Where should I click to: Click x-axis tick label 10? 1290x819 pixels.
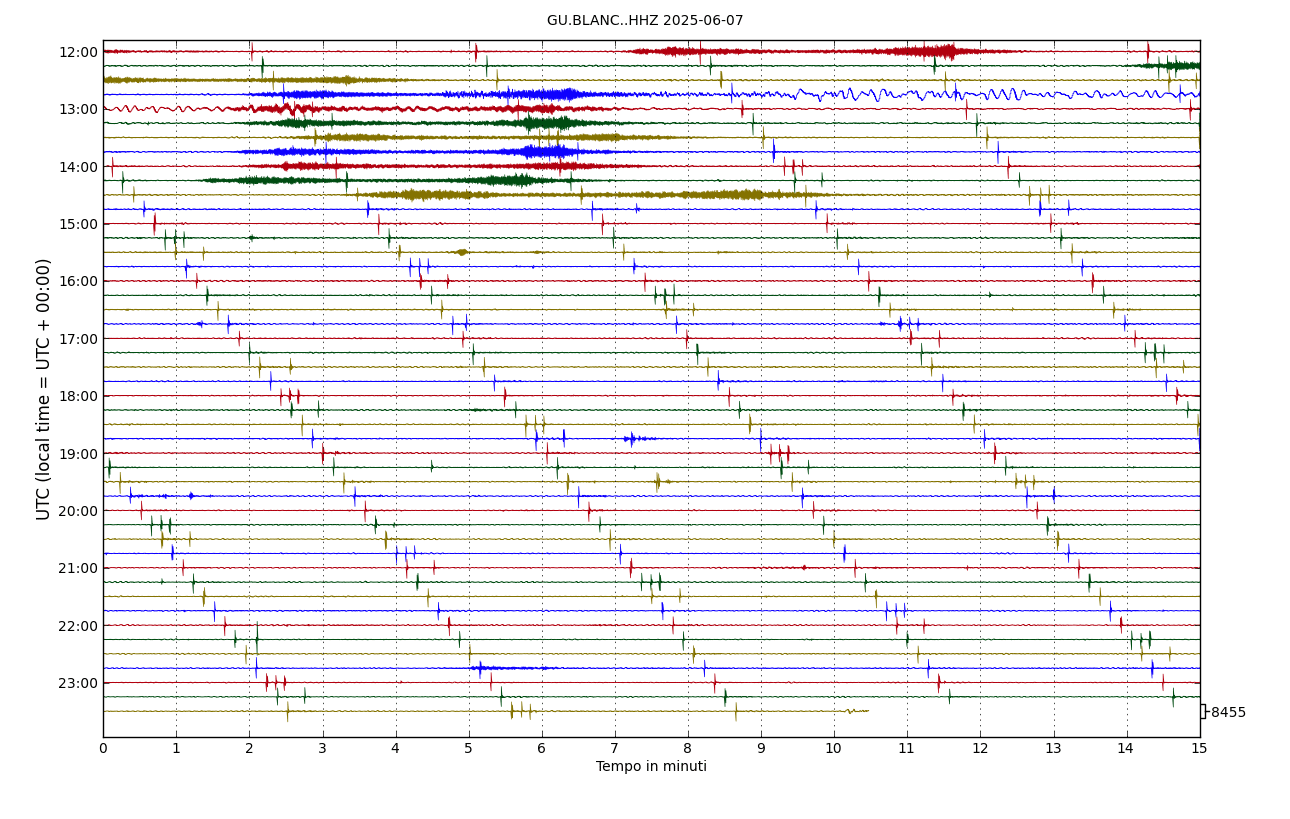click(834, 748)
